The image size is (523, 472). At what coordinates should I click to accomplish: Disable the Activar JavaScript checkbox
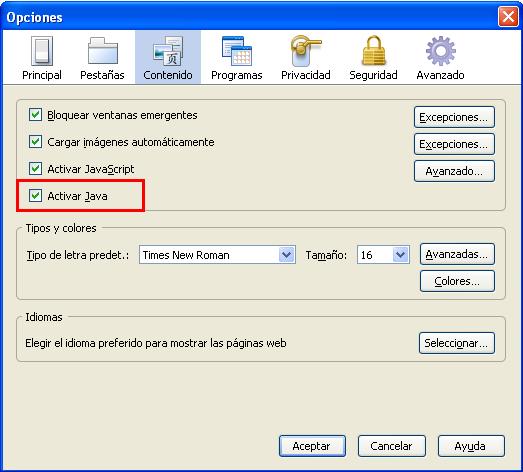coord(35,169)
